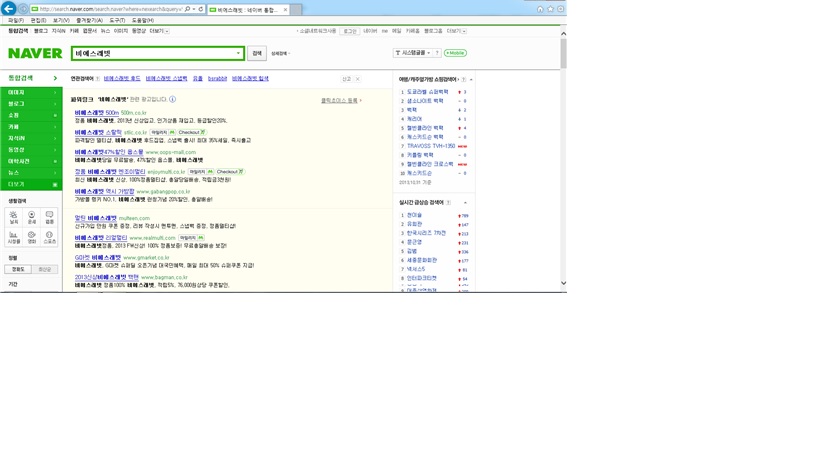Expand 더보기 in the top-right service links

457,31
